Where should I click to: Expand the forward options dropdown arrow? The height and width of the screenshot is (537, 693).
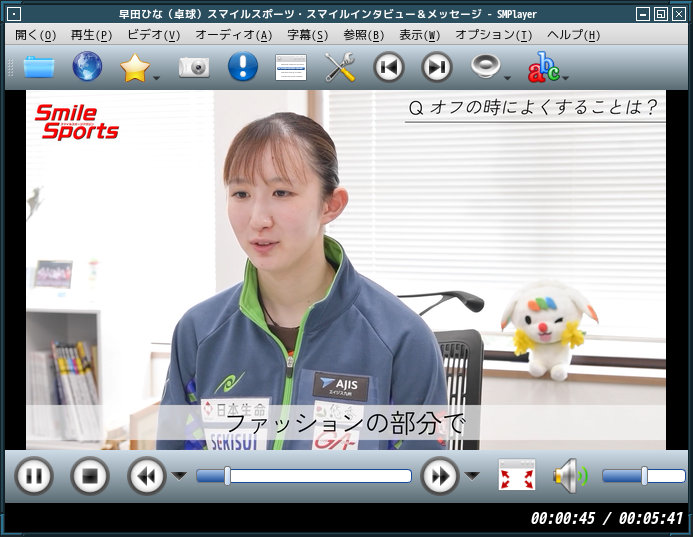tap(472, 476)
